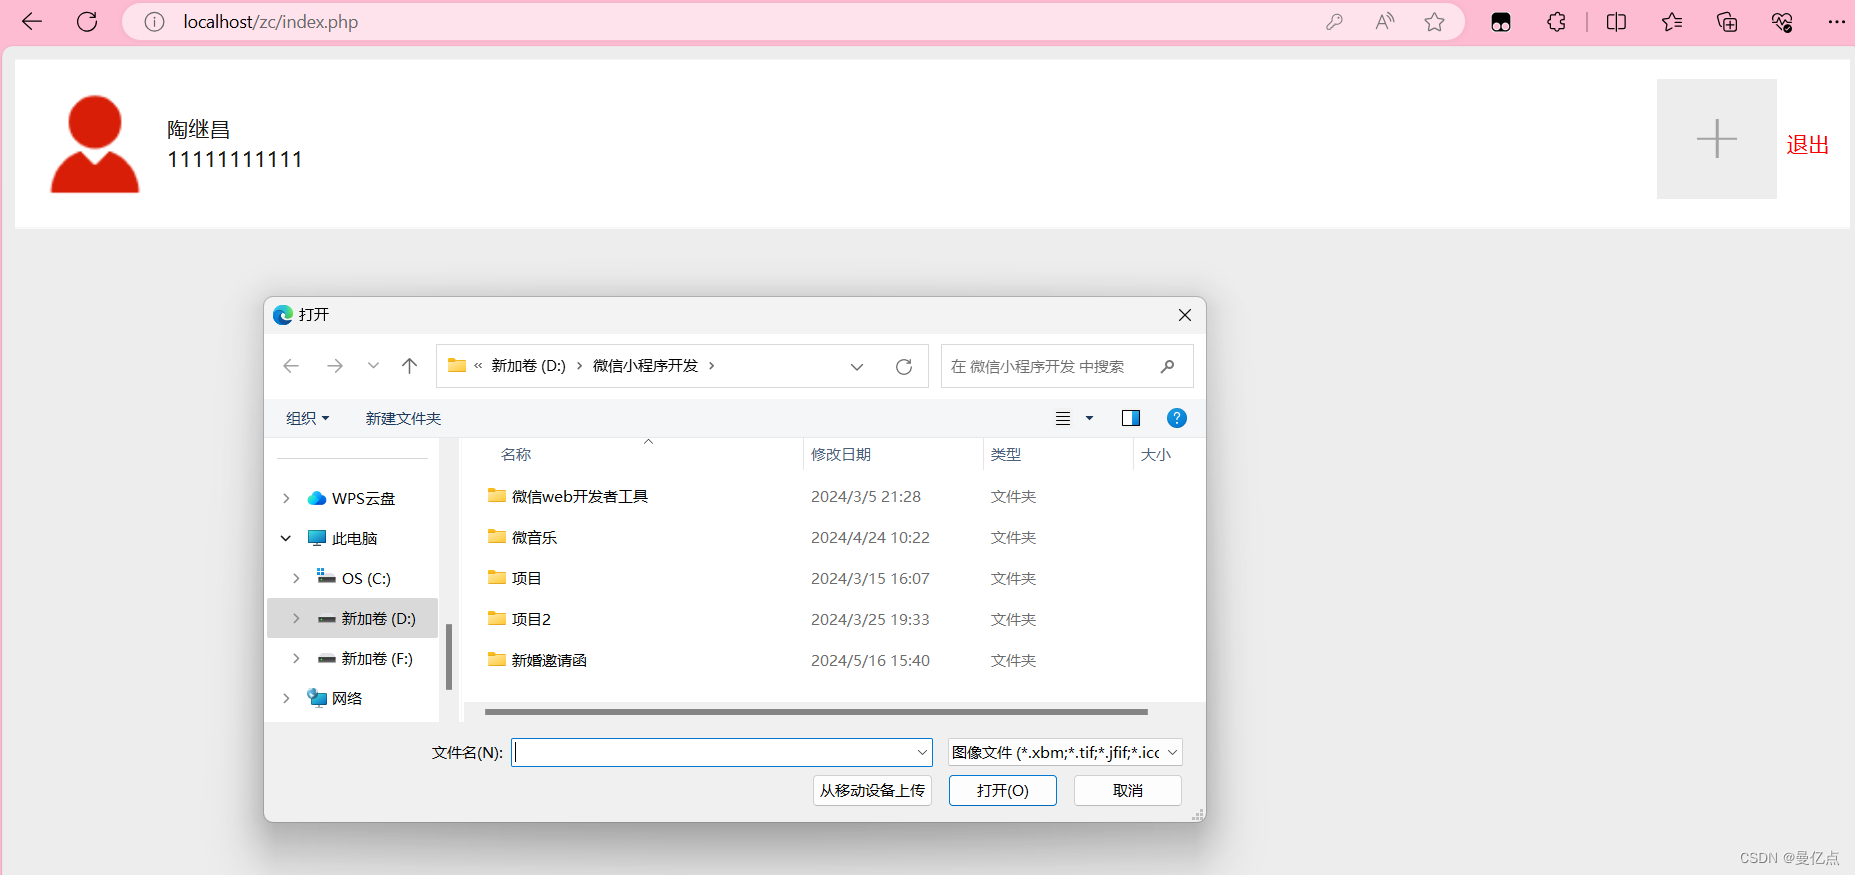Screen dimensions: 1855x875
Task: Go forward in the file dialog
Action: click(335, 366)
